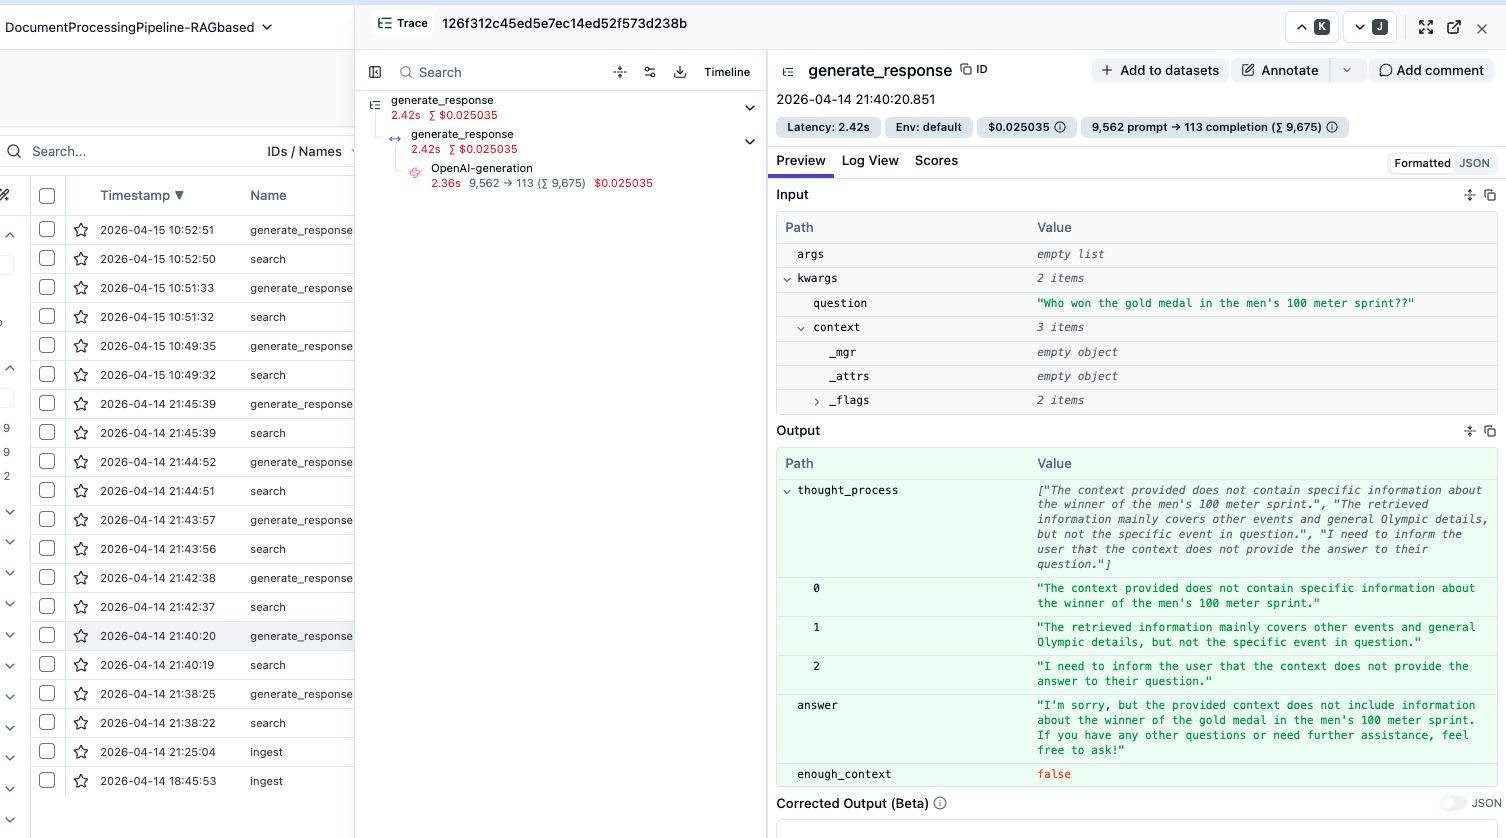Check the 18:45:53 ingest row checkbox
Screen dimensions: 1506x838
pos(47,780)
